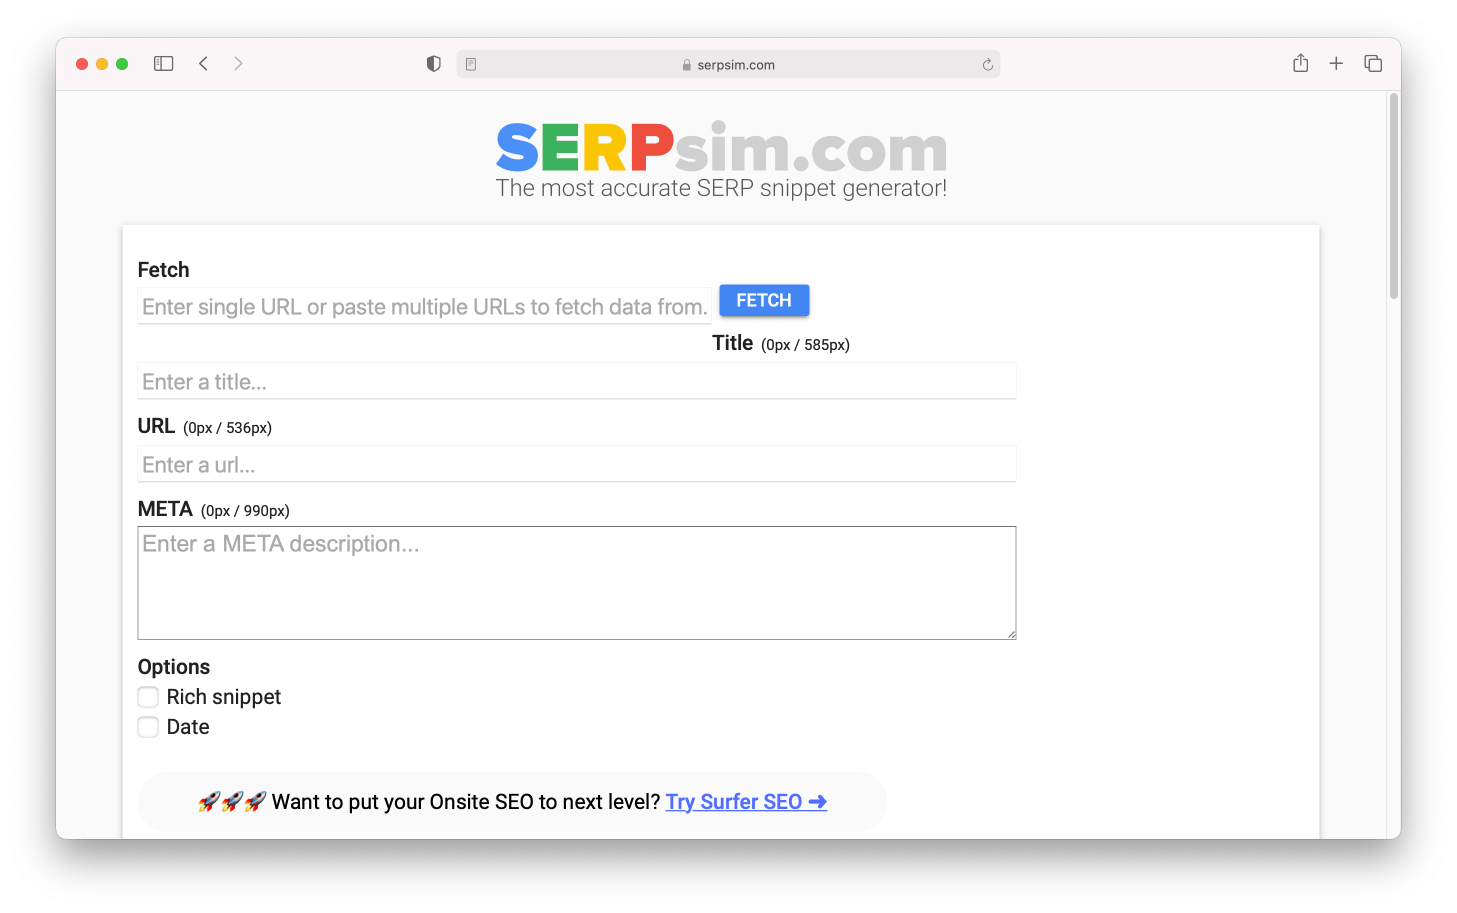
Task: Click the forward navigation arrow
Action: pos(238,64)
